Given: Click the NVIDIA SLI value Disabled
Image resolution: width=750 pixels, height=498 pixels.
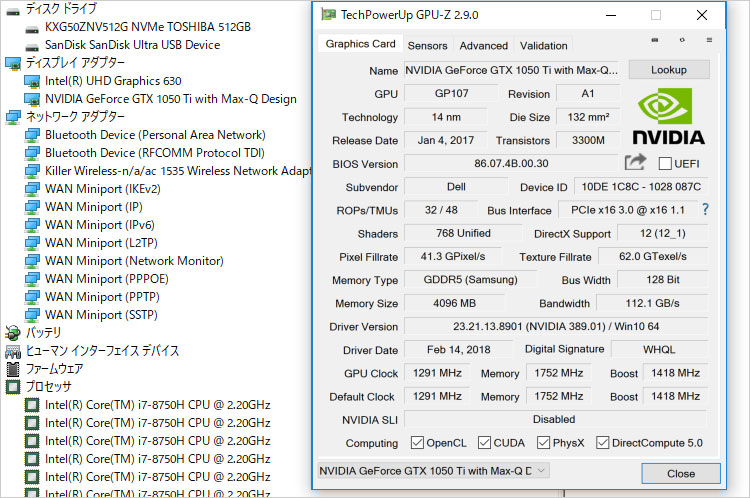Looking at the screenshot, I should click(x=556, y=419).
